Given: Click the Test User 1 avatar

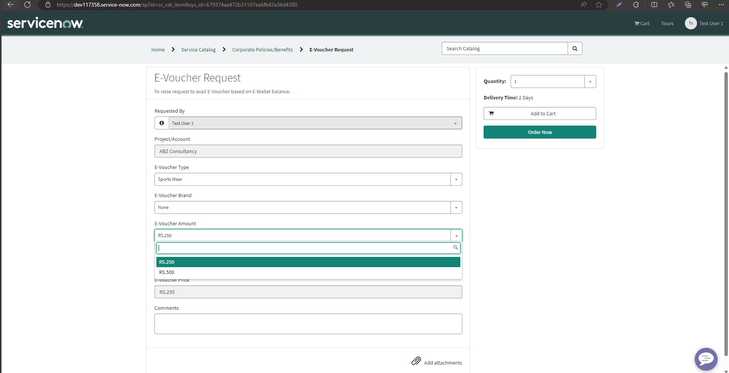Looking at the screenshot, I should (x=690, y=23).
